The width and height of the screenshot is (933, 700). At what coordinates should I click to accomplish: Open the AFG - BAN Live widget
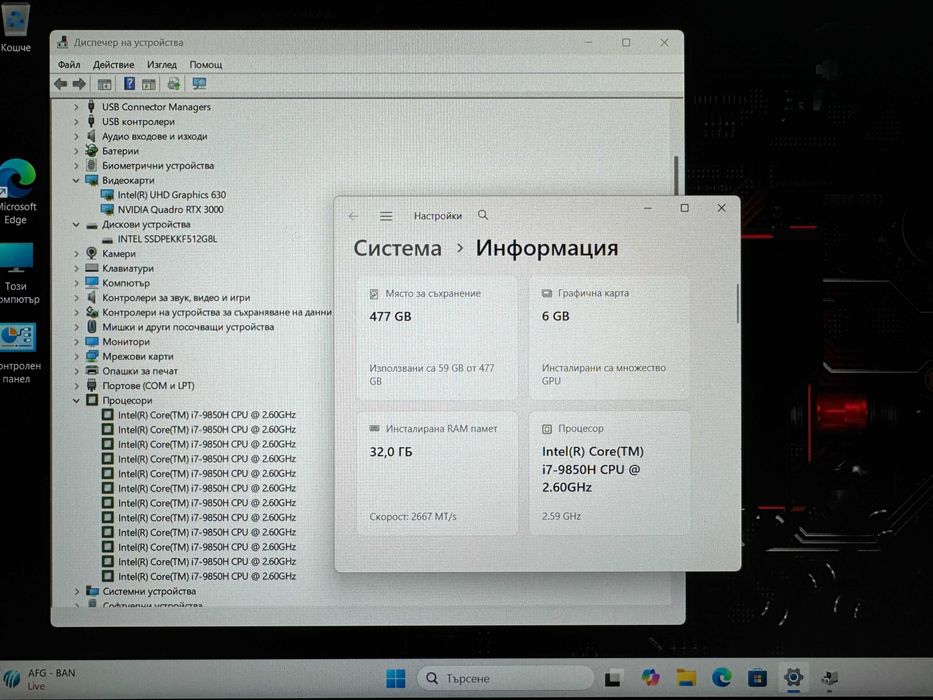click(39, 679)
